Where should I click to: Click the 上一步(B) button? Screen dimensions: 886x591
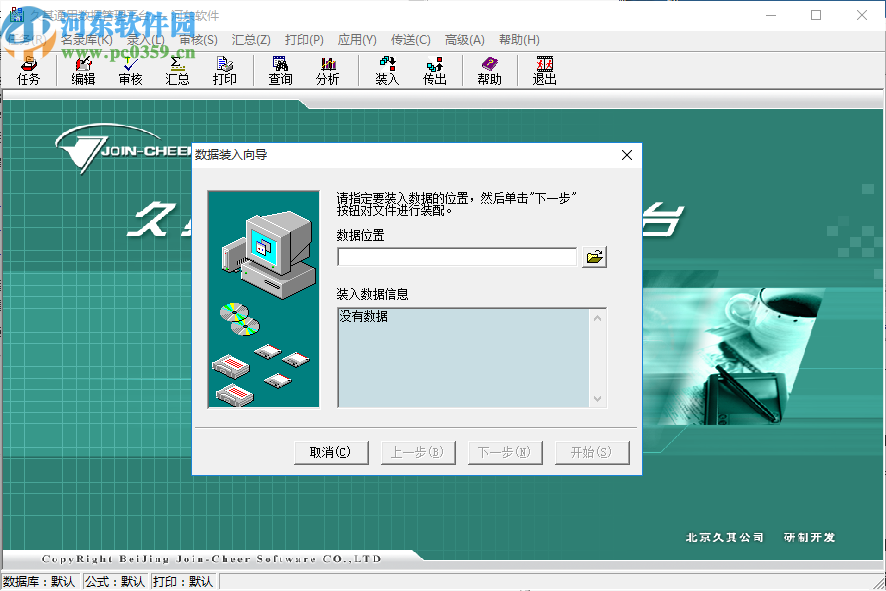[x=418, y=453]
